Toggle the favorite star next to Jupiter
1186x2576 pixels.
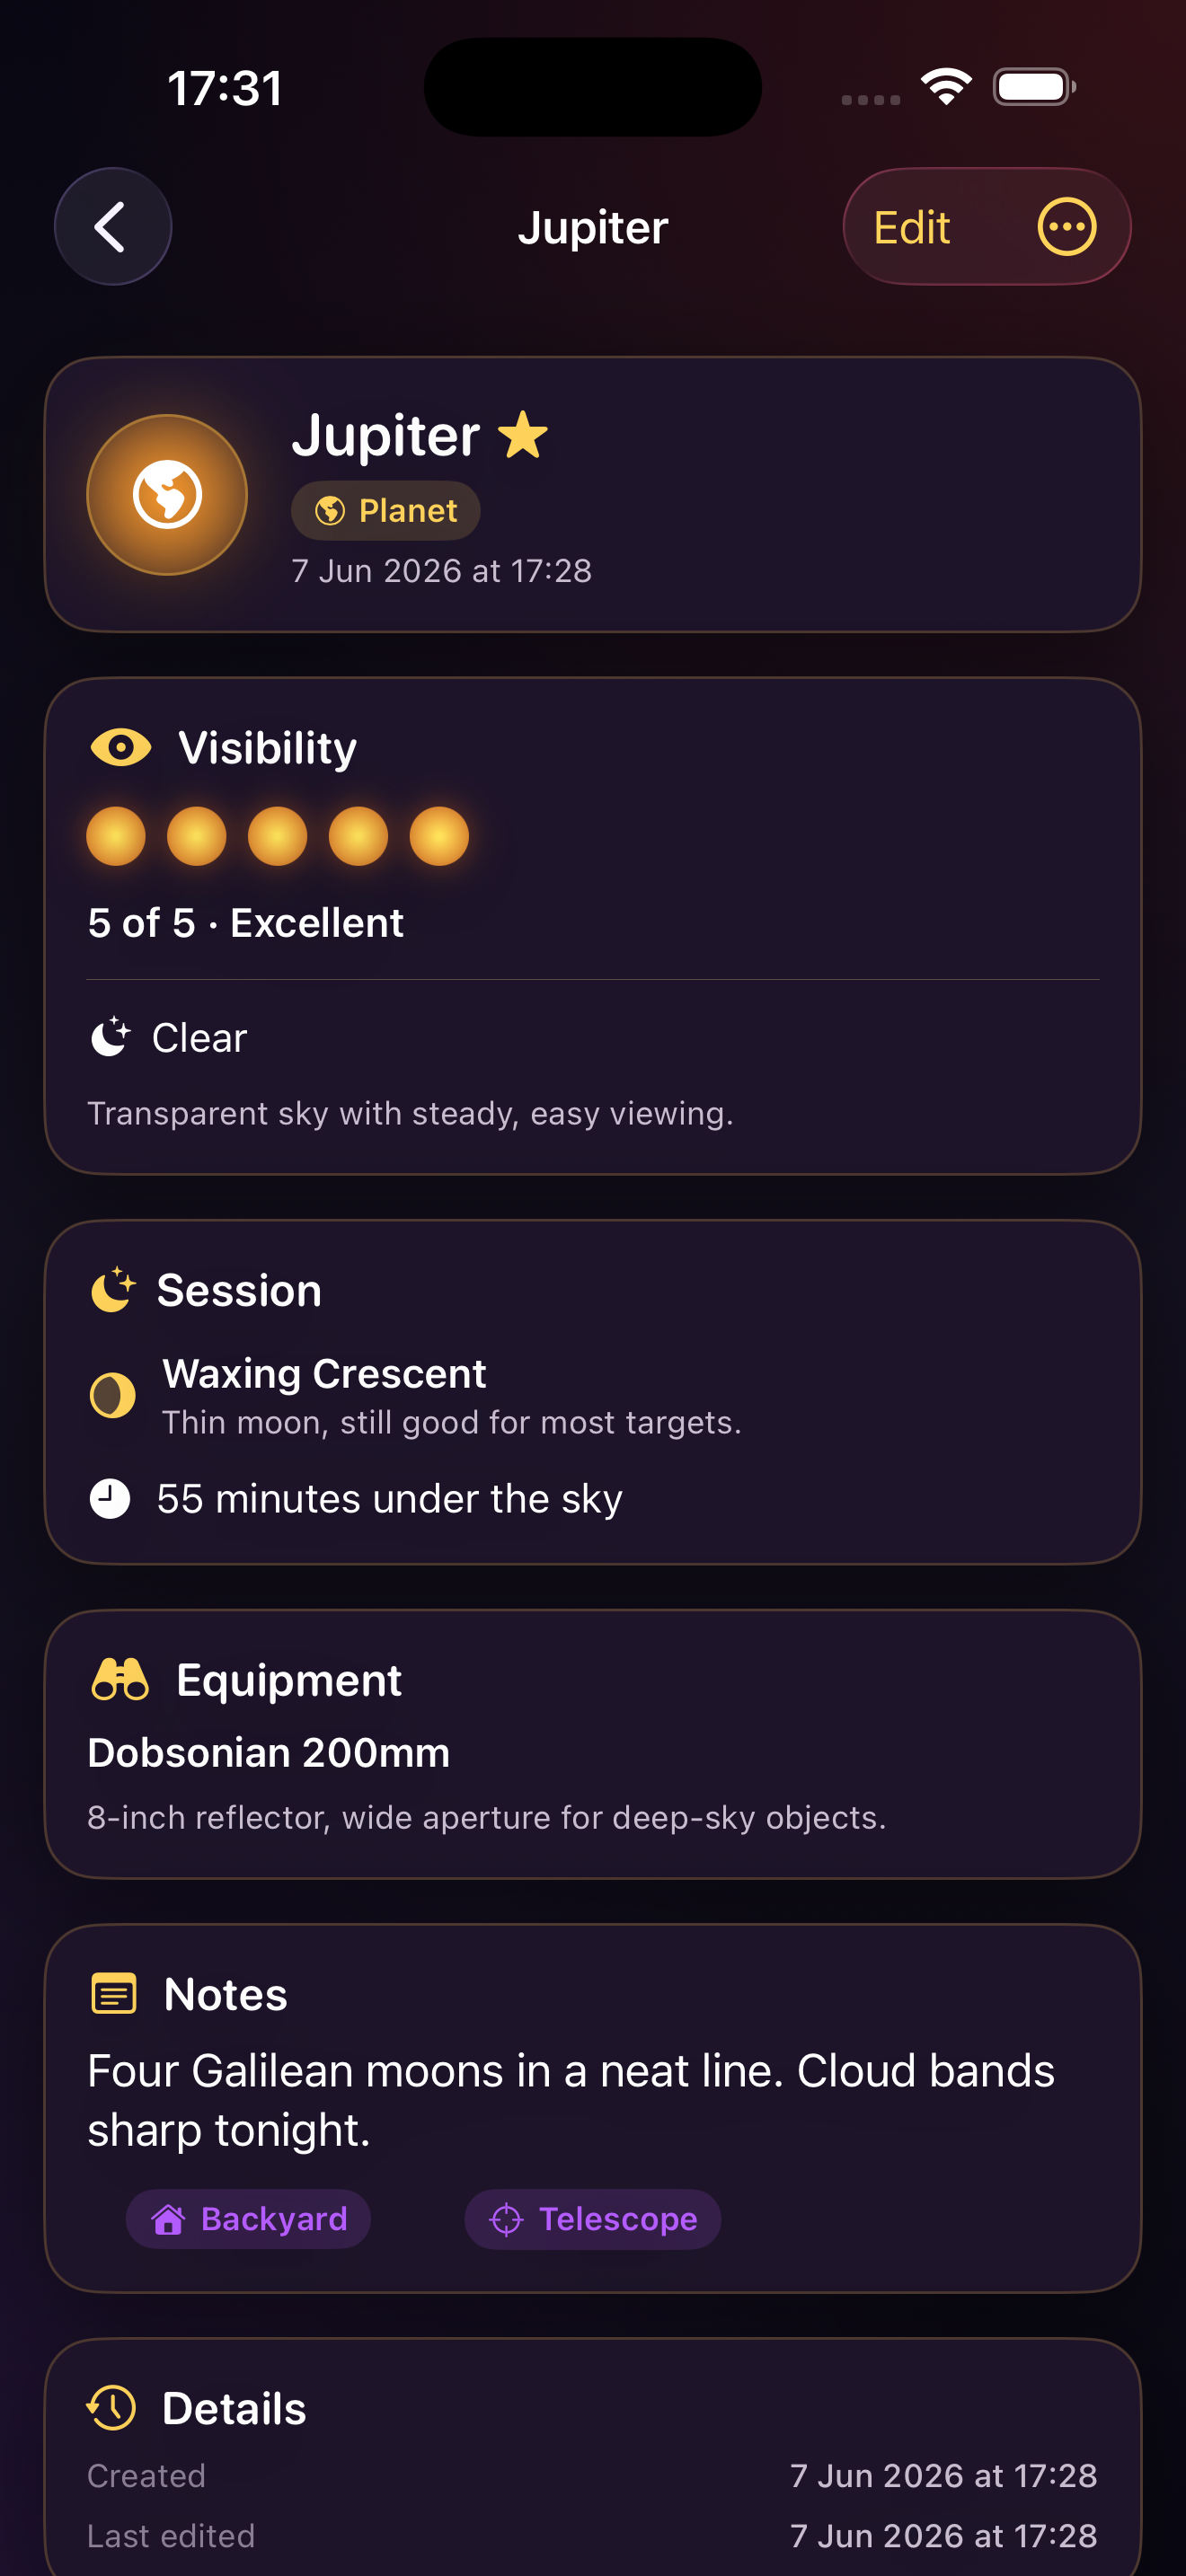(523, 436)
